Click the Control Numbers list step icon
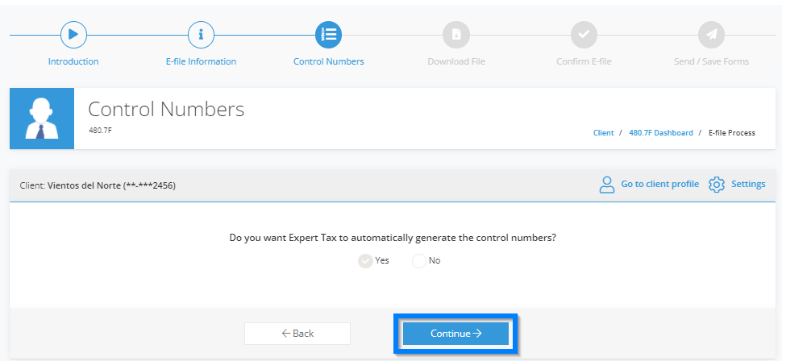The width and height of the screenshot is (785, 364). pyautogui.click(x=328, y=35)
